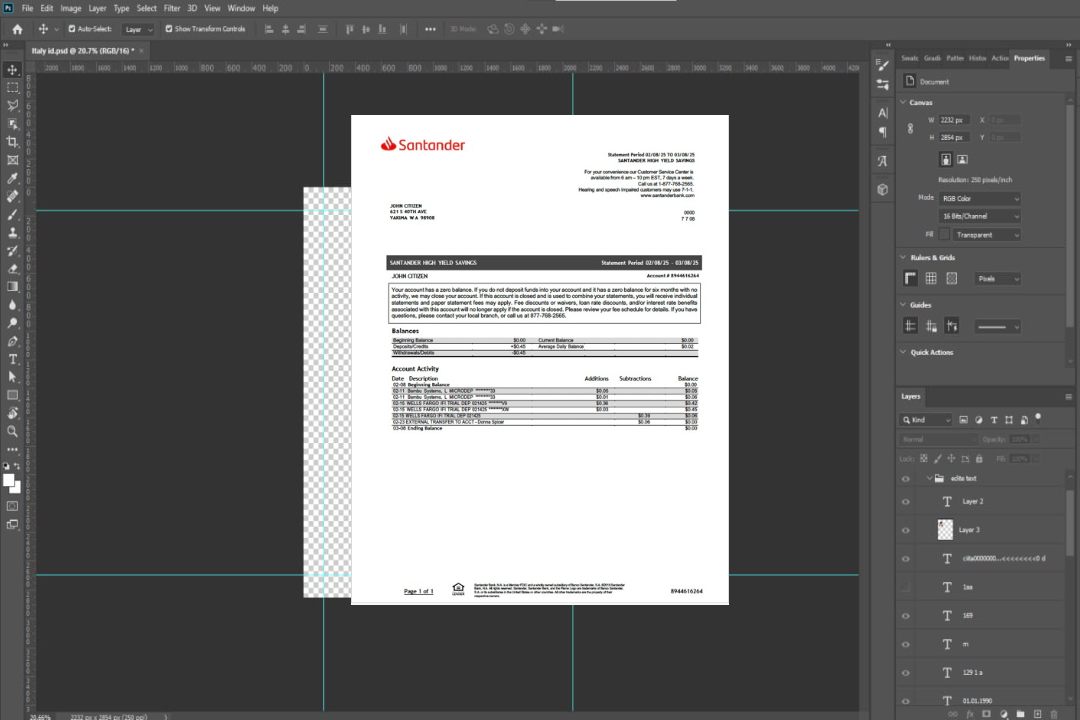
Task: Hide the '169' text layer
Action: pyautogui.click(x=906, y=617)
